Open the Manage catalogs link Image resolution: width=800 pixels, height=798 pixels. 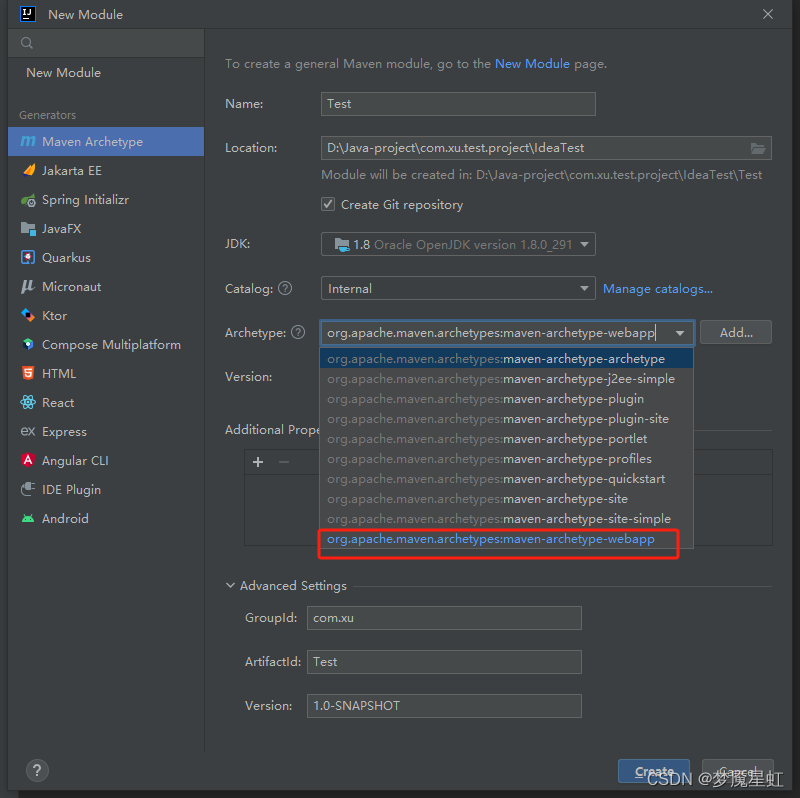[658, 289]
